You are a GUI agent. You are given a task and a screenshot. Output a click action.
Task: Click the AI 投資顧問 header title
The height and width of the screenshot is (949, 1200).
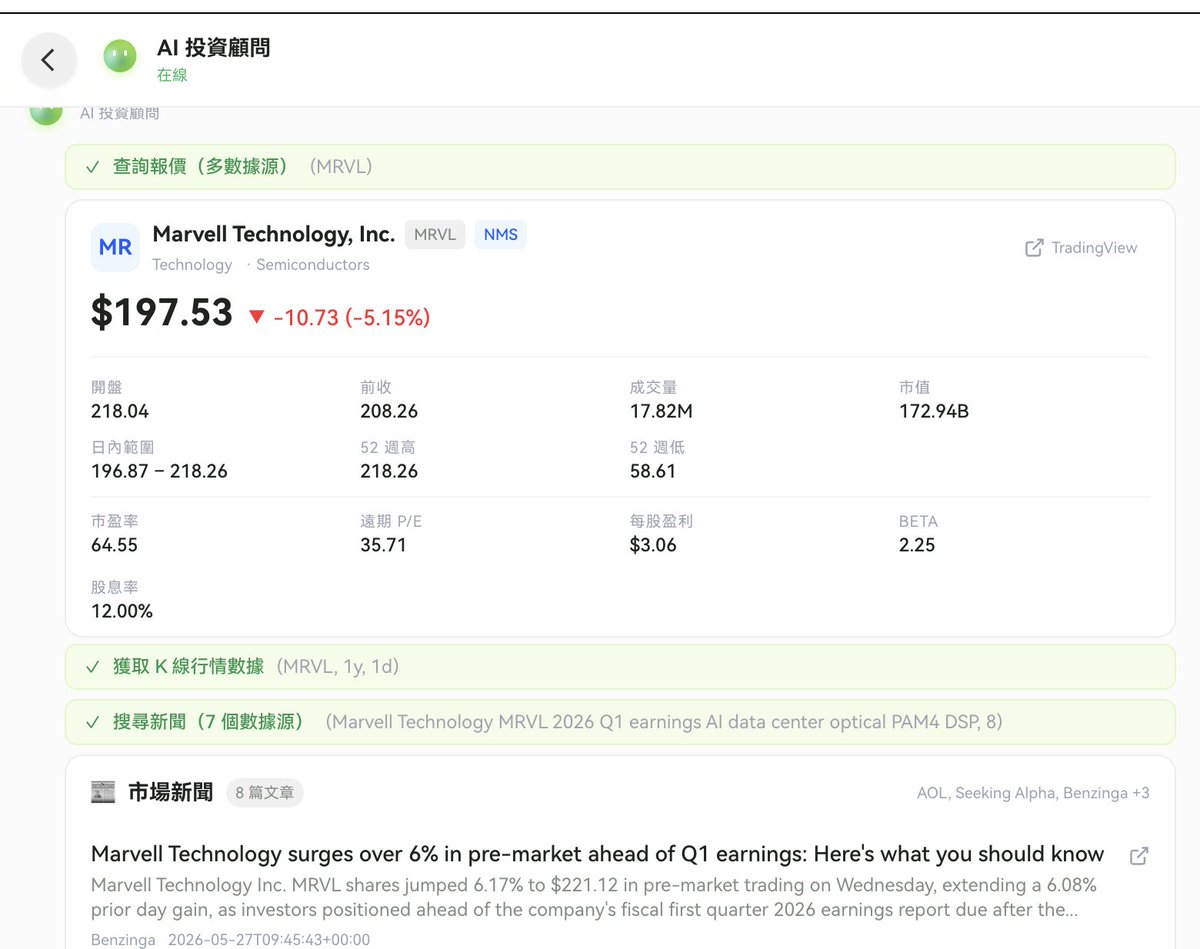(213, 47)
